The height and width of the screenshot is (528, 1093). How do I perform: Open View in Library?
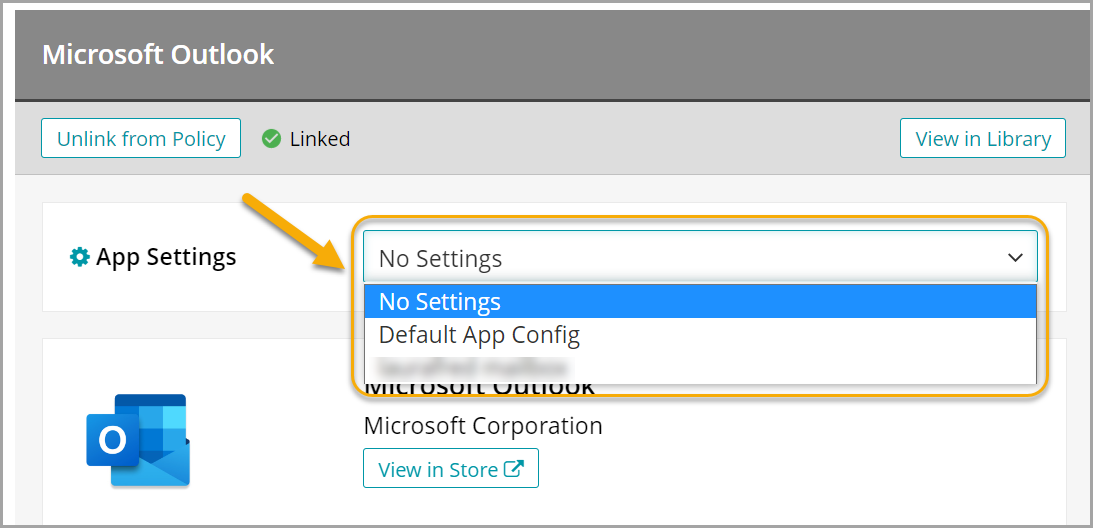982,139
